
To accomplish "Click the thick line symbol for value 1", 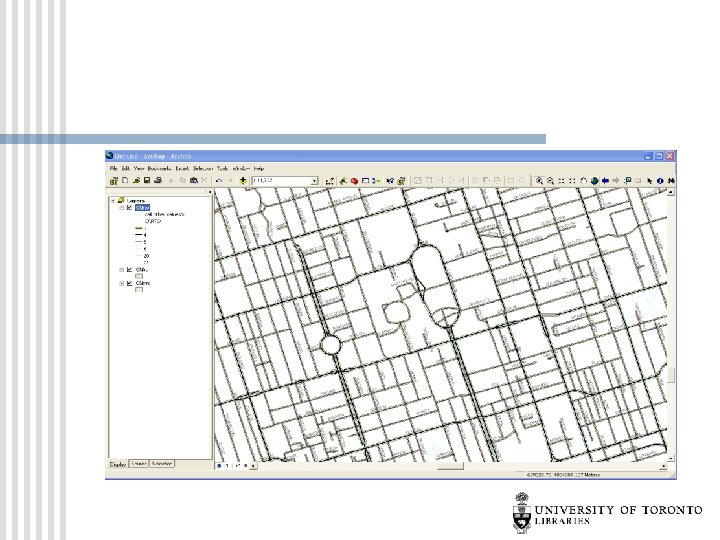I will (139, 228).
